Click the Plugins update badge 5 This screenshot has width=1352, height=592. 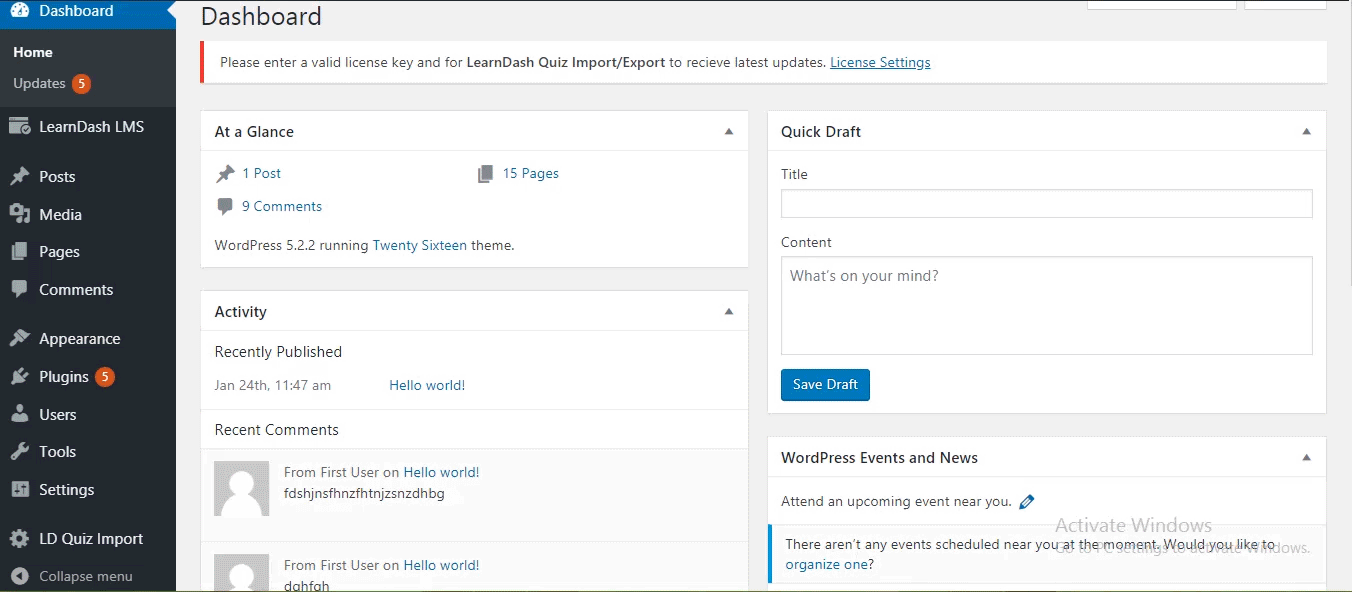(105, 377)
